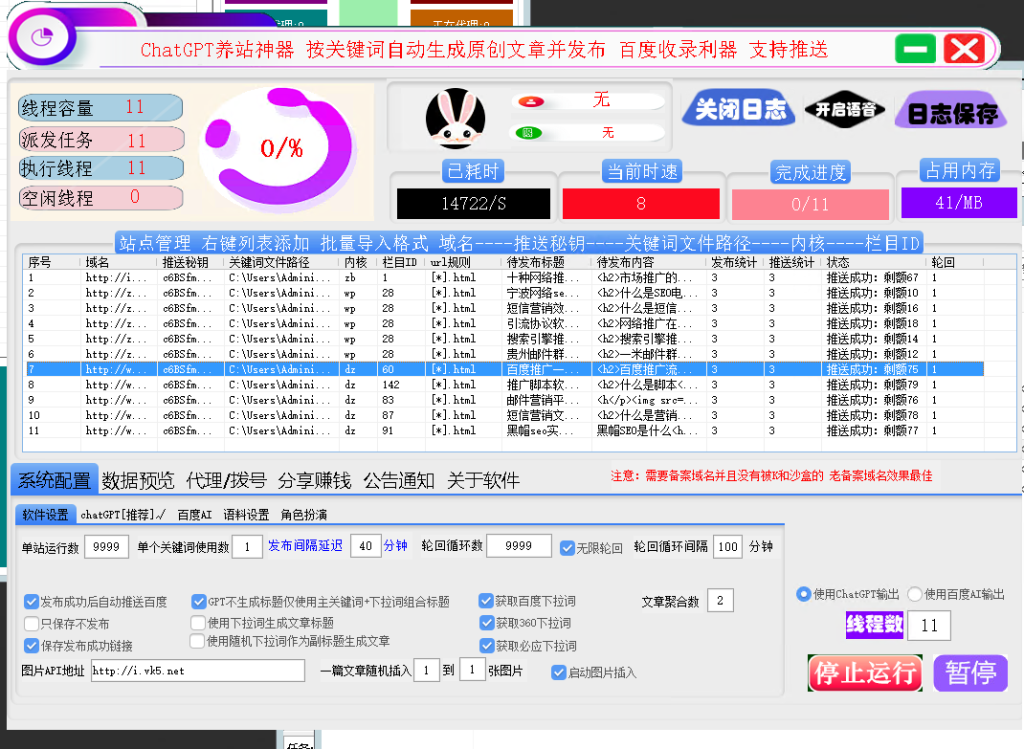
Task: Click the purple pie logo in the title bar
Action: pos(40,36)
